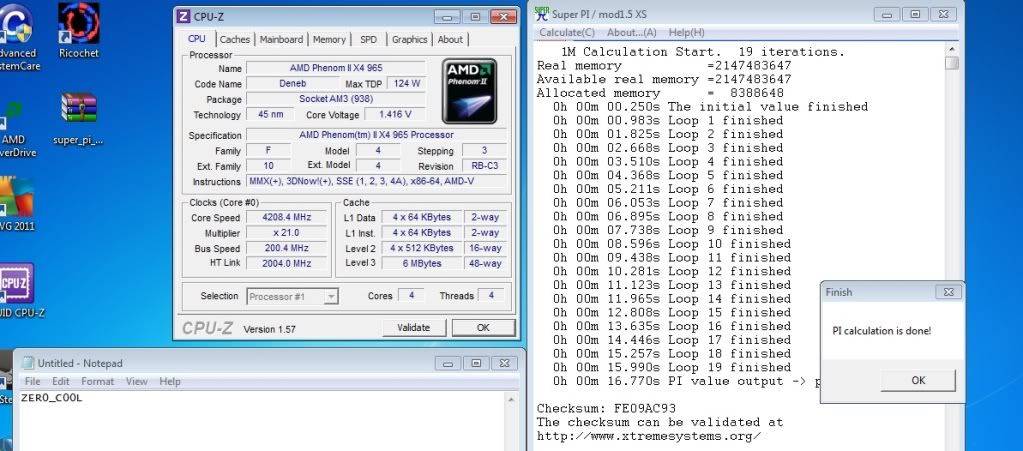Viewport: 1023px width, 451px height.
Task: Close the Finish dialog with X button
Action: (x=949, y=292)
